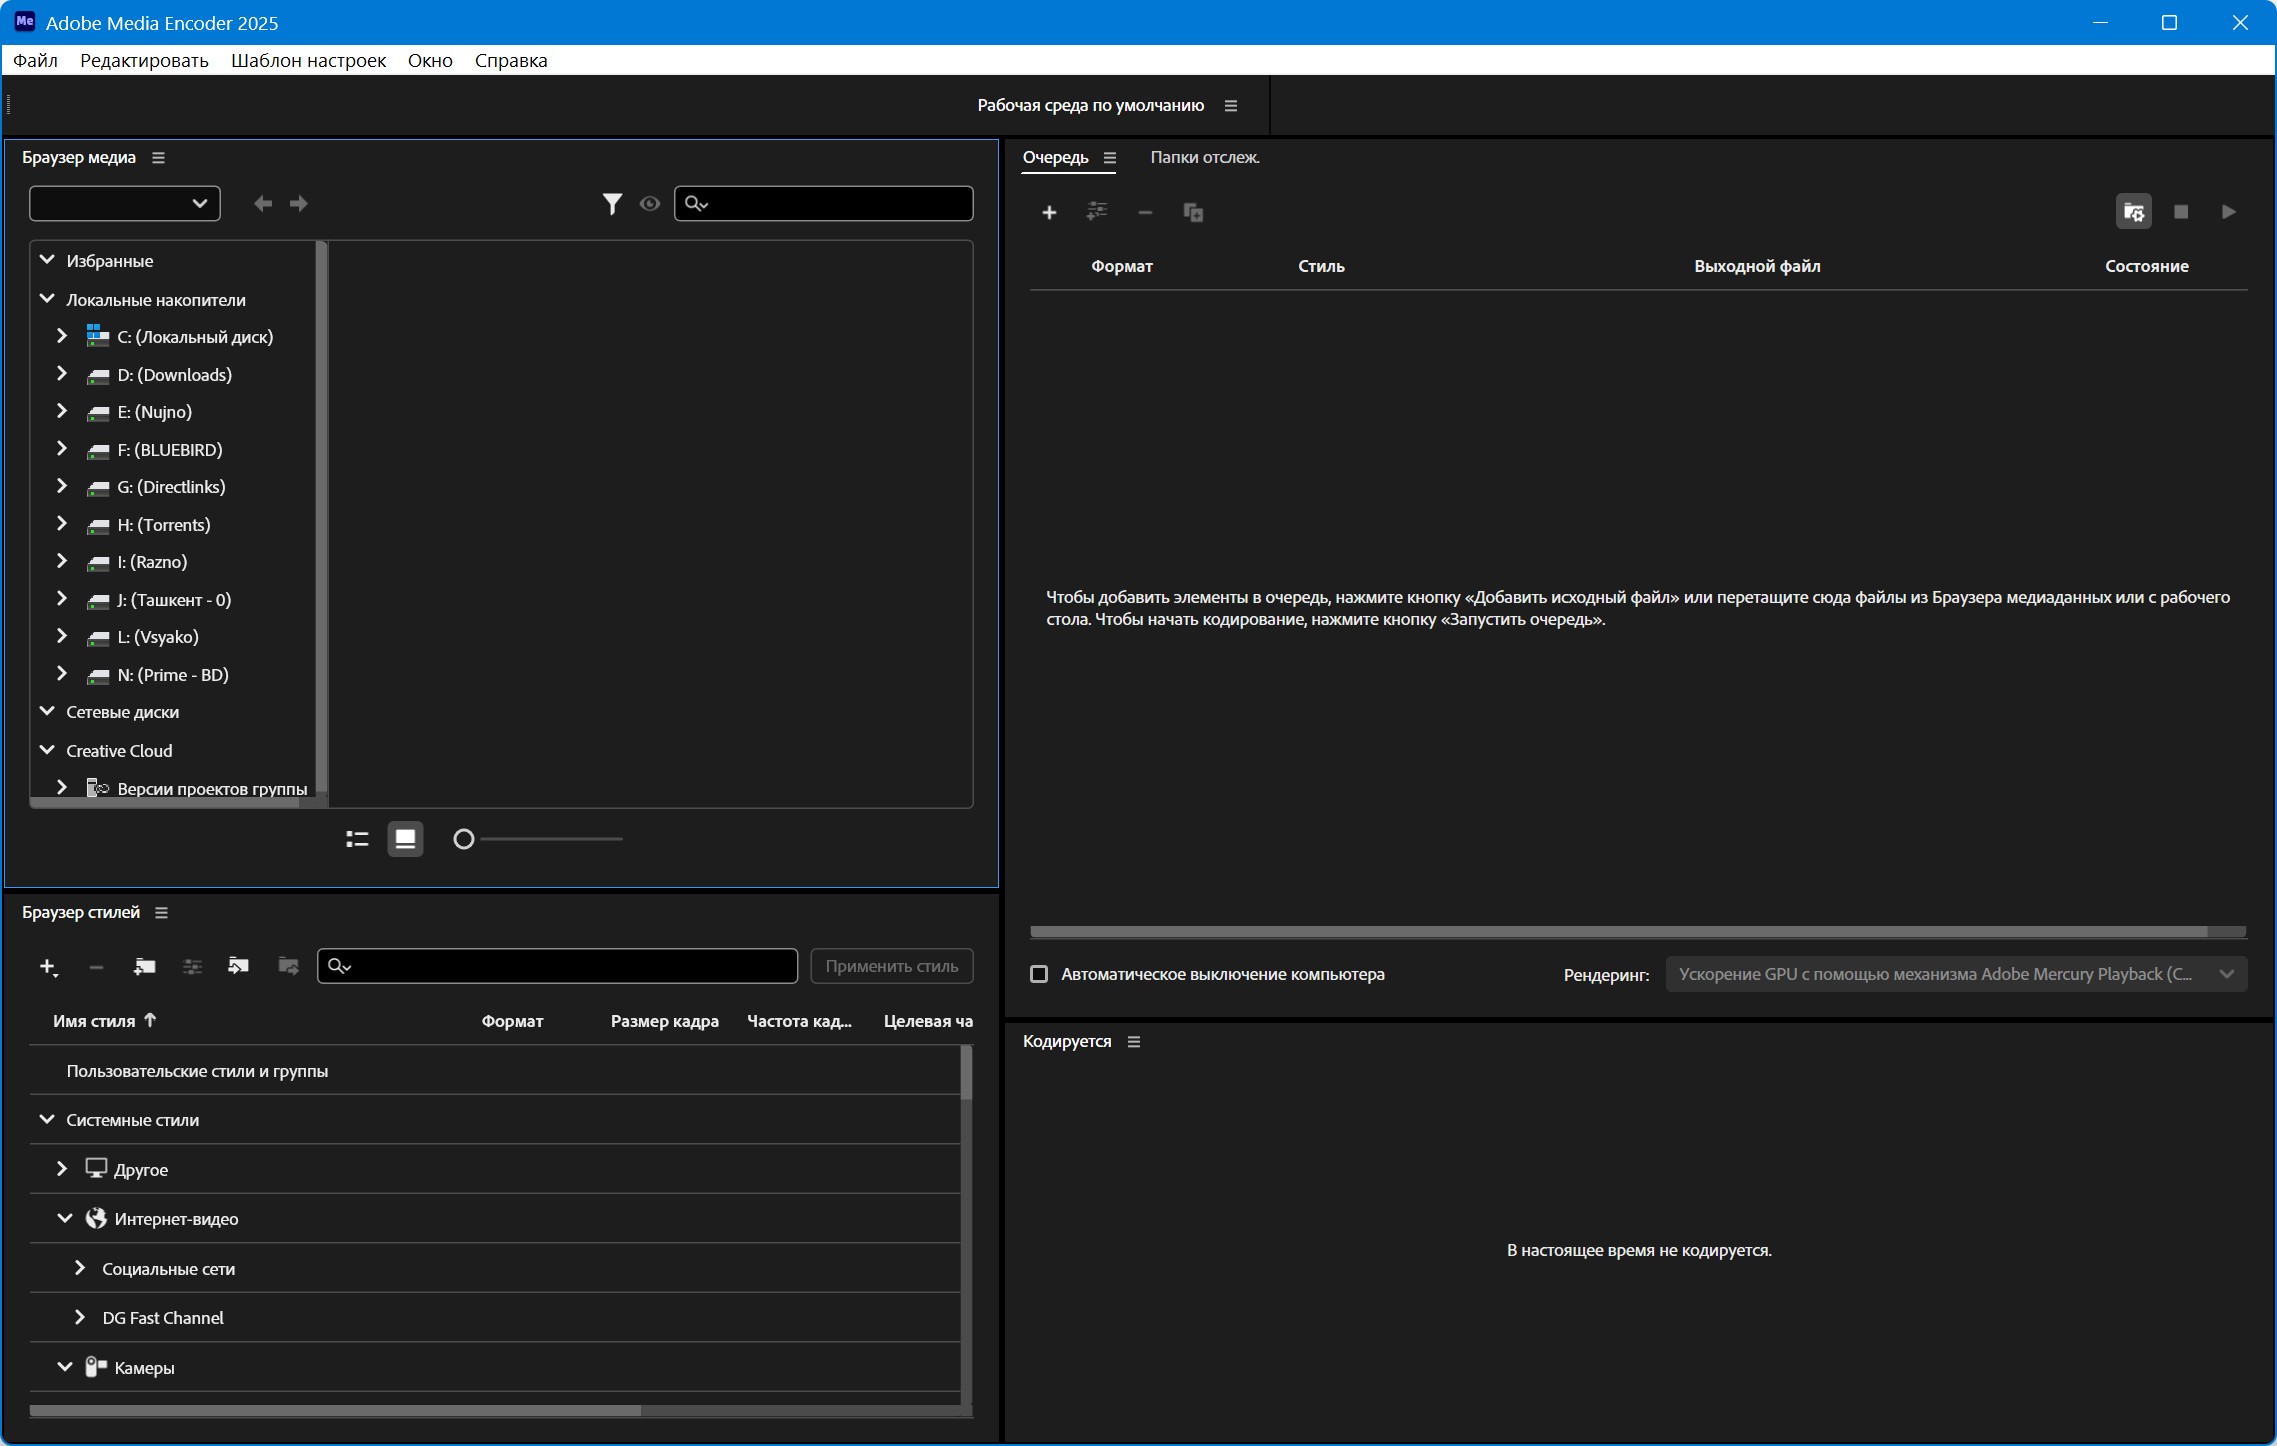
Task: Open the Rendering engine dropdown
Action: click(1956, 974)
